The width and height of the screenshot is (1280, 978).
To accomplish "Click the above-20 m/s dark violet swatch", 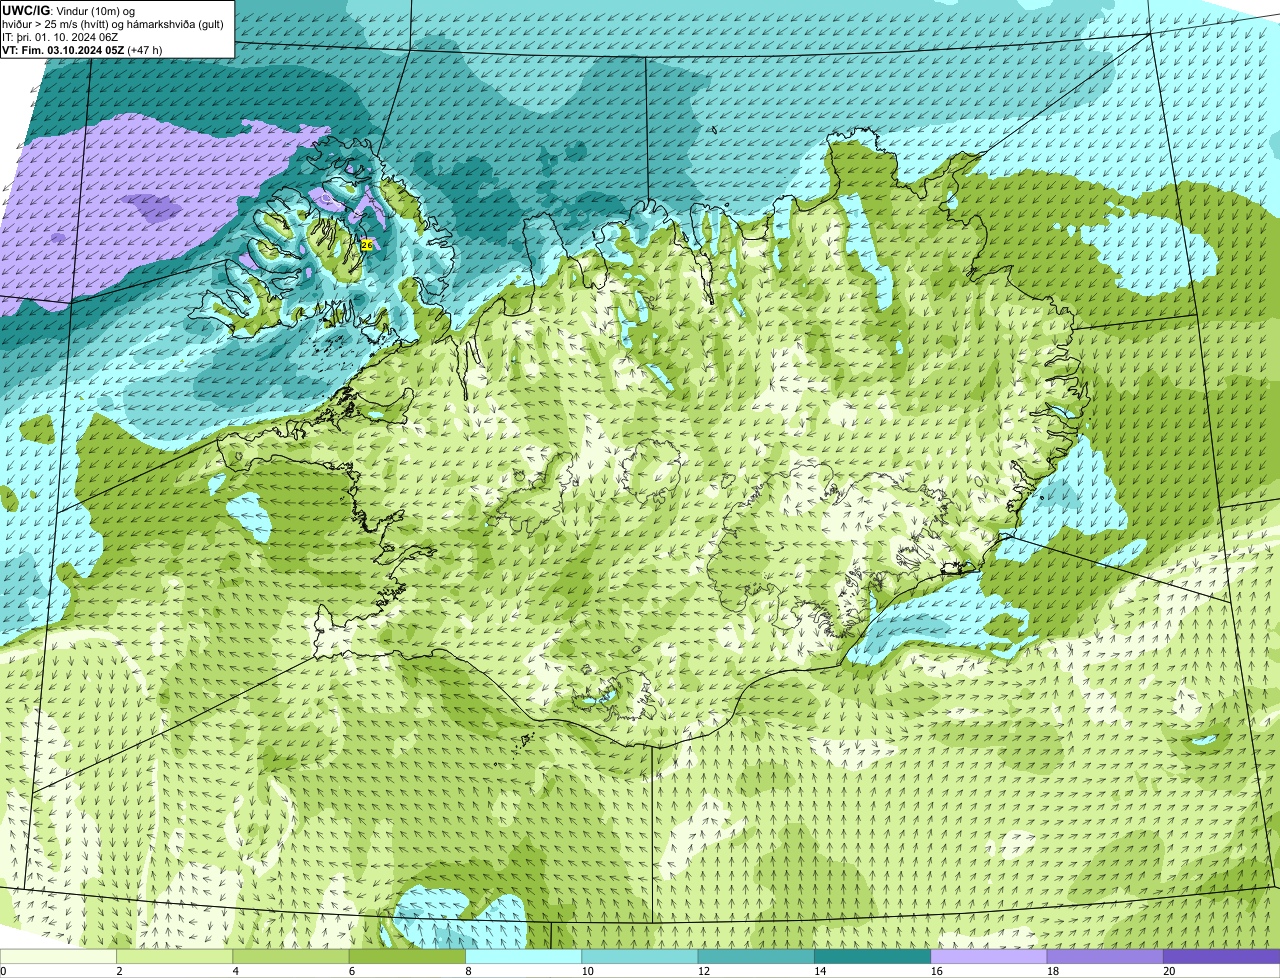I will pos(1222,956).
